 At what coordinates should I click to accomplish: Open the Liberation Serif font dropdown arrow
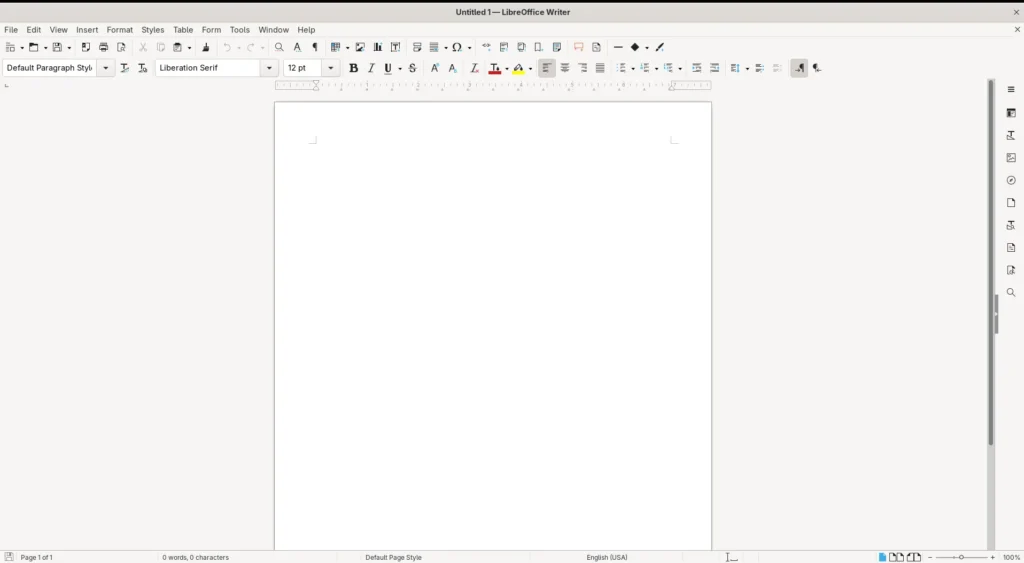click(268, 68)
